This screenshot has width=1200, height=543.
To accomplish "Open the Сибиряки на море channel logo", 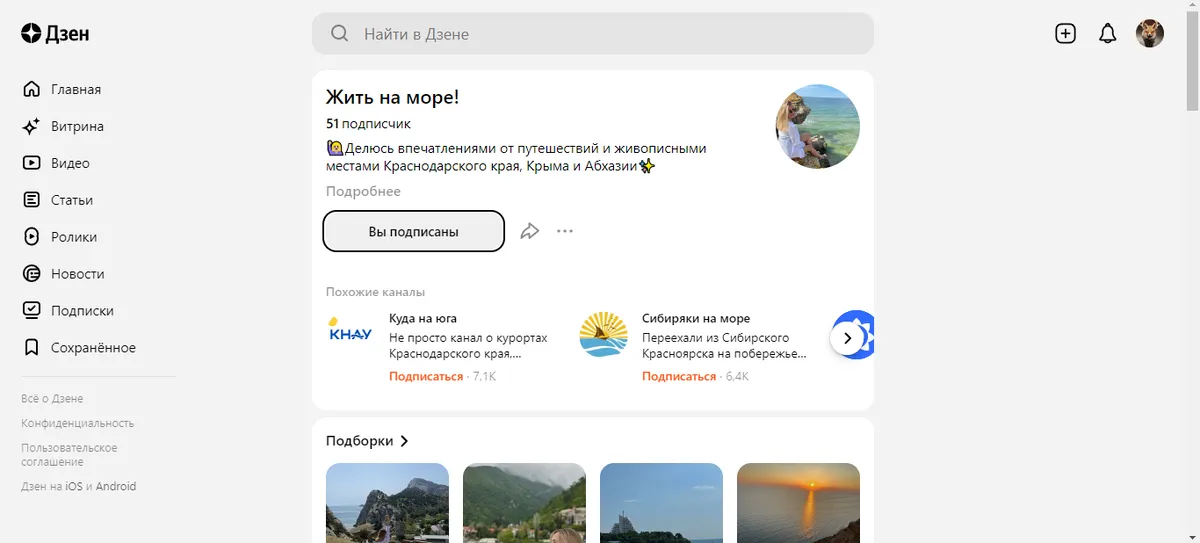I will tap(604, 334).
